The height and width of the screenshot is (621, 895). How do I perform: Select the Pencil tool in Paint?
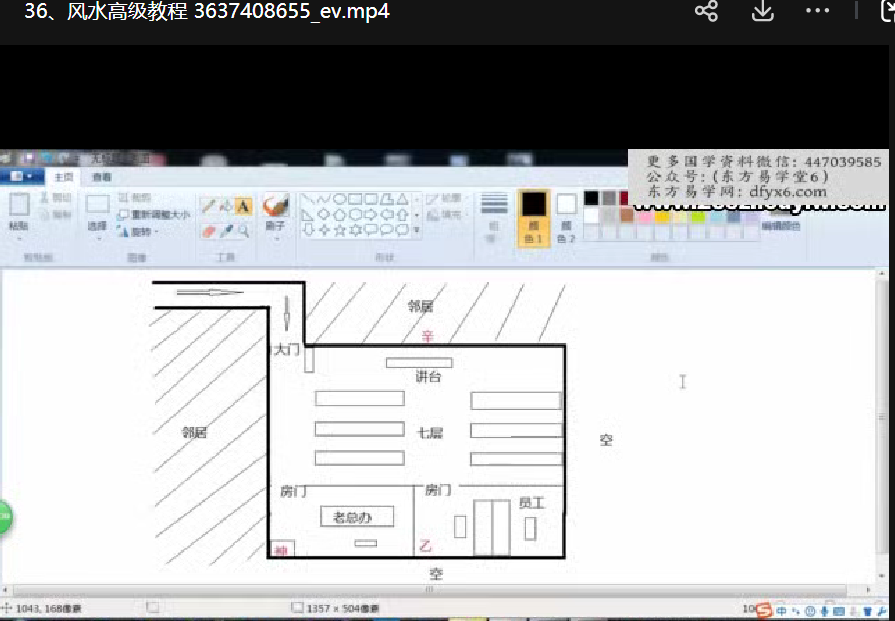(208, 205)
